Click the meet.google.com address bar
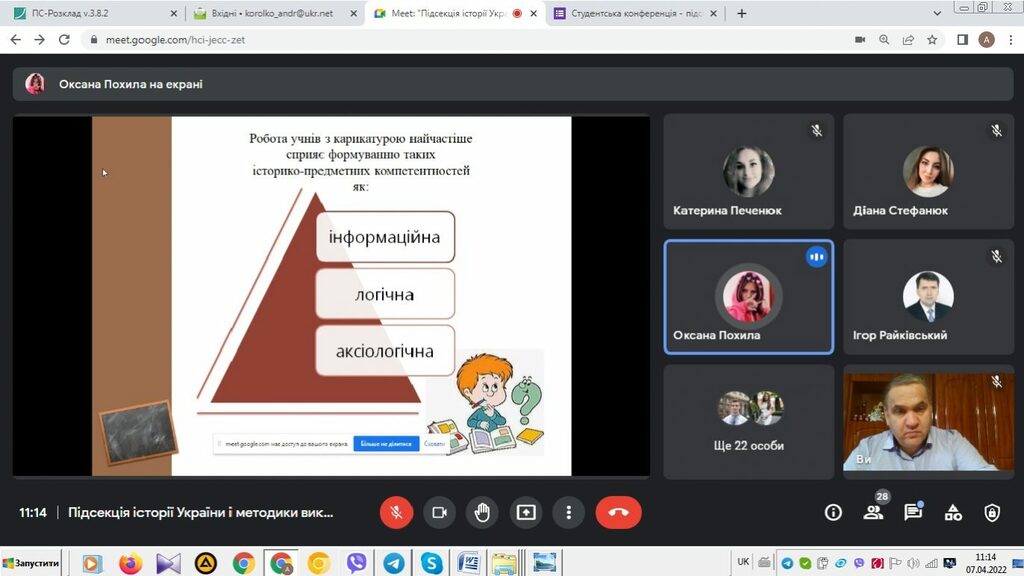This screenshot has height=576, width=1024. 400,40
